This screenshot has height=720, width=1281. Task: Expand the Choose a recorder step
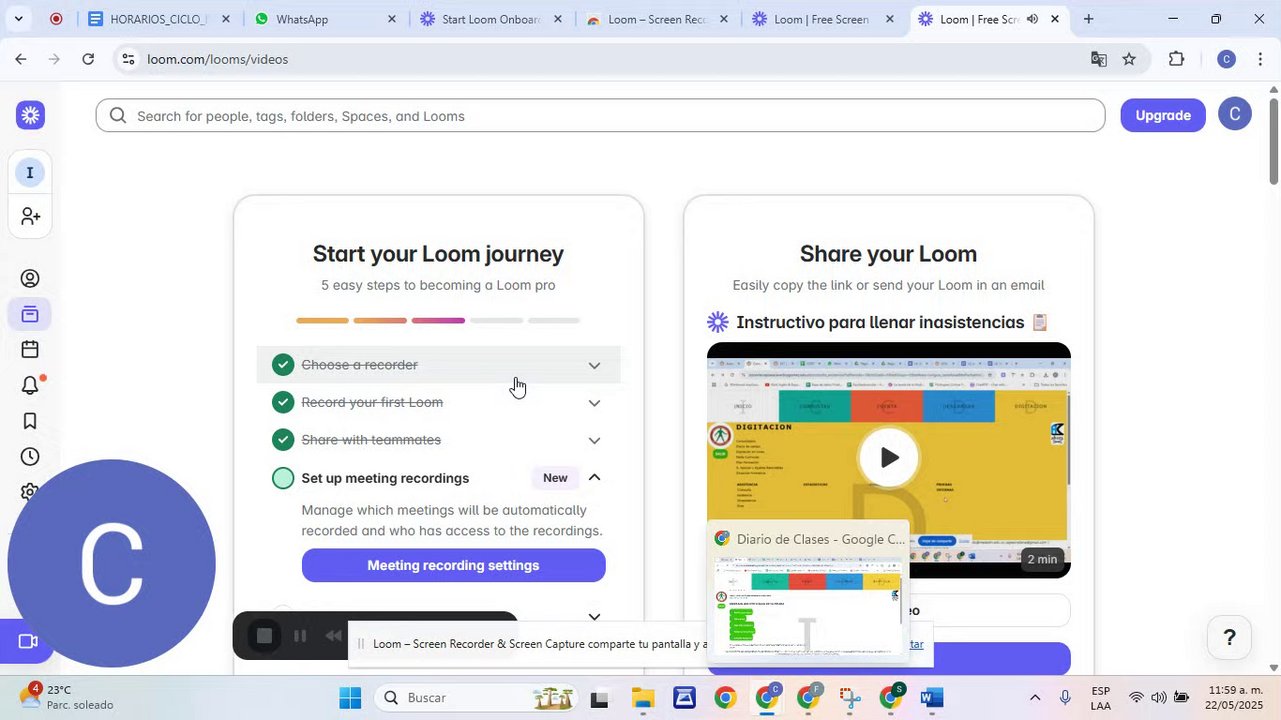(594, 365)
